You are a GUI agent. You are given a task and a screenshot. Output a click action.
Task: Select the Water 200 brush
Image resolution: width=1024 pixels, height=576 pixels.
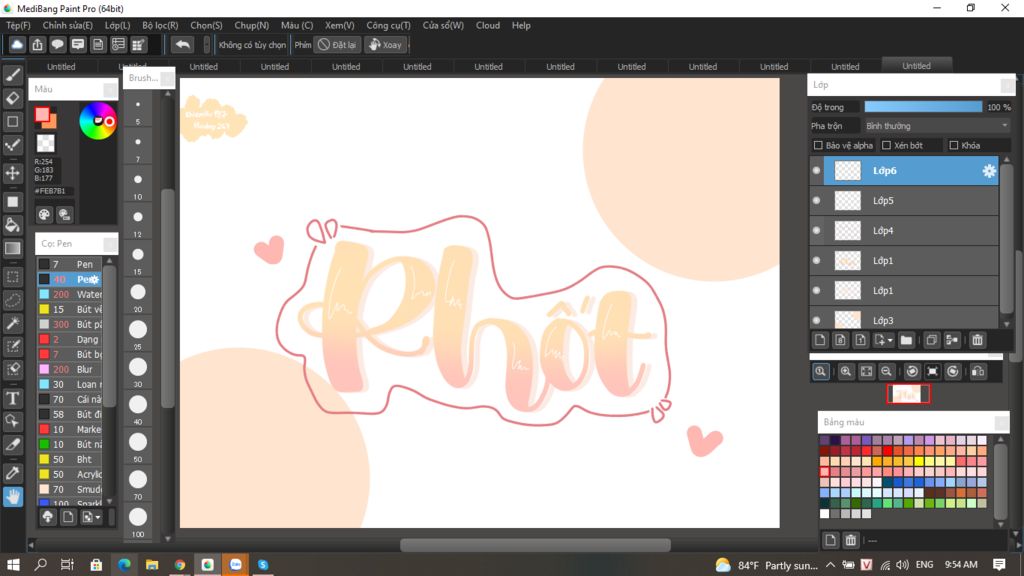[x=70, y=295]
